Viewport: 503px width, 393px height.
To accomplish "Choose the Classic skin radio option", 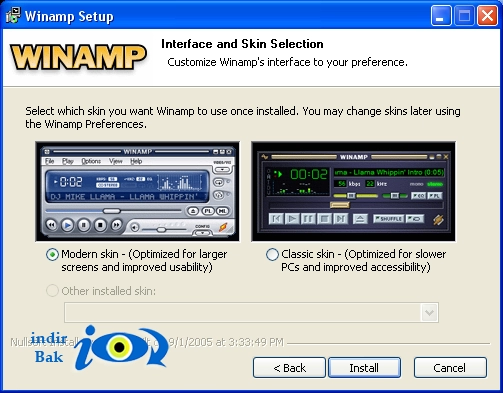I will point(272,255).
